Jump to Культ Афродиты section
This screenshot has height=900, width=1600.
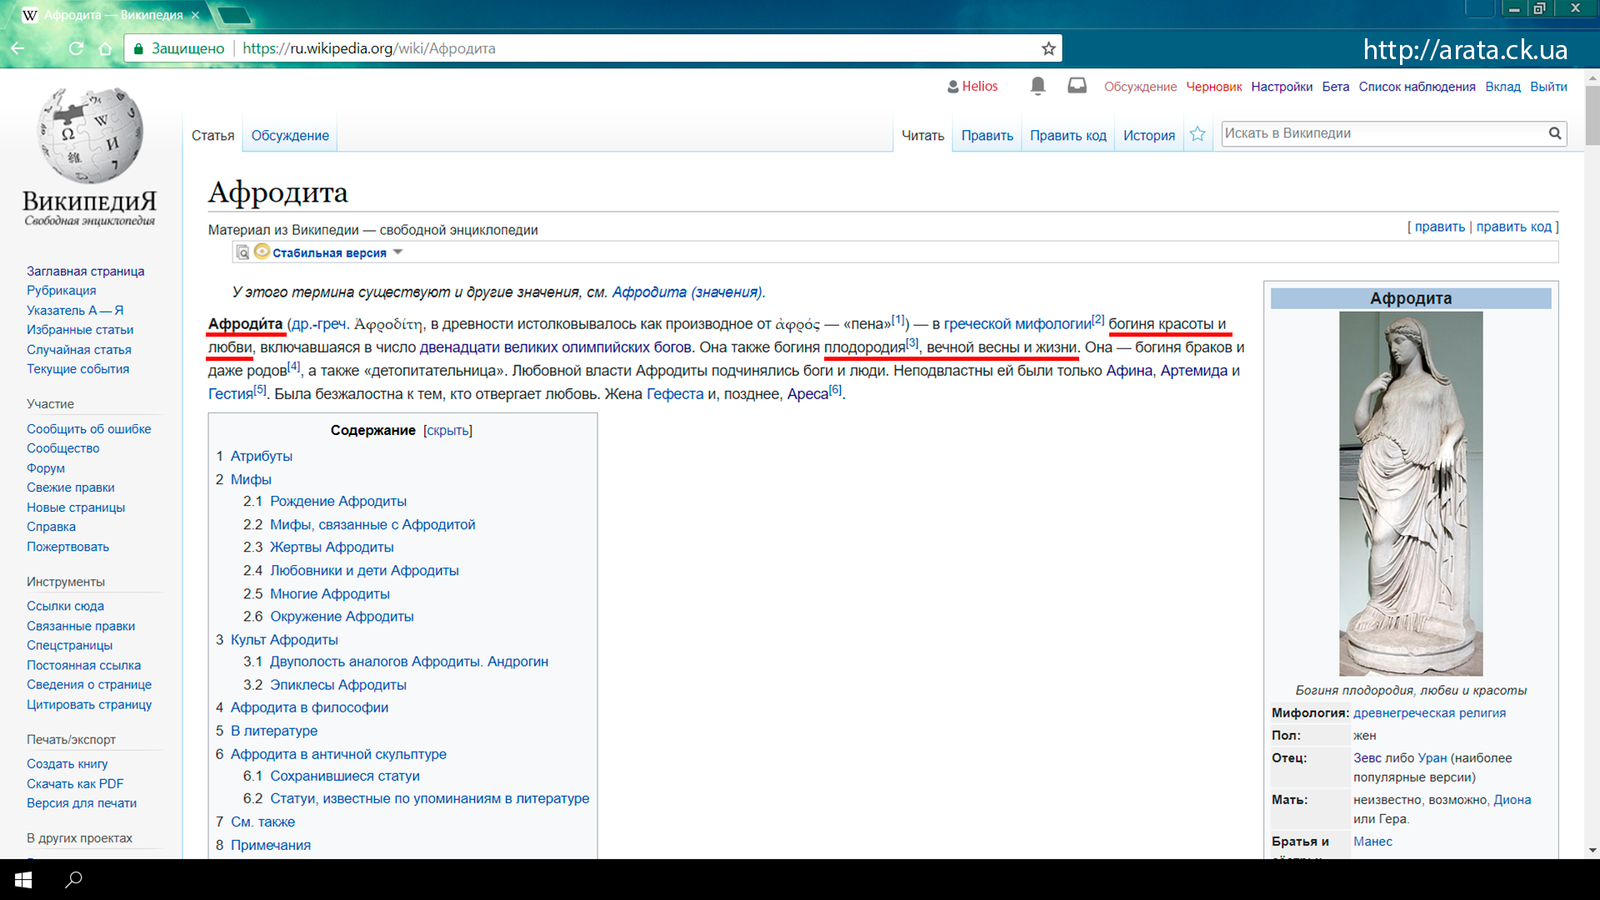(x=284, y=639)
